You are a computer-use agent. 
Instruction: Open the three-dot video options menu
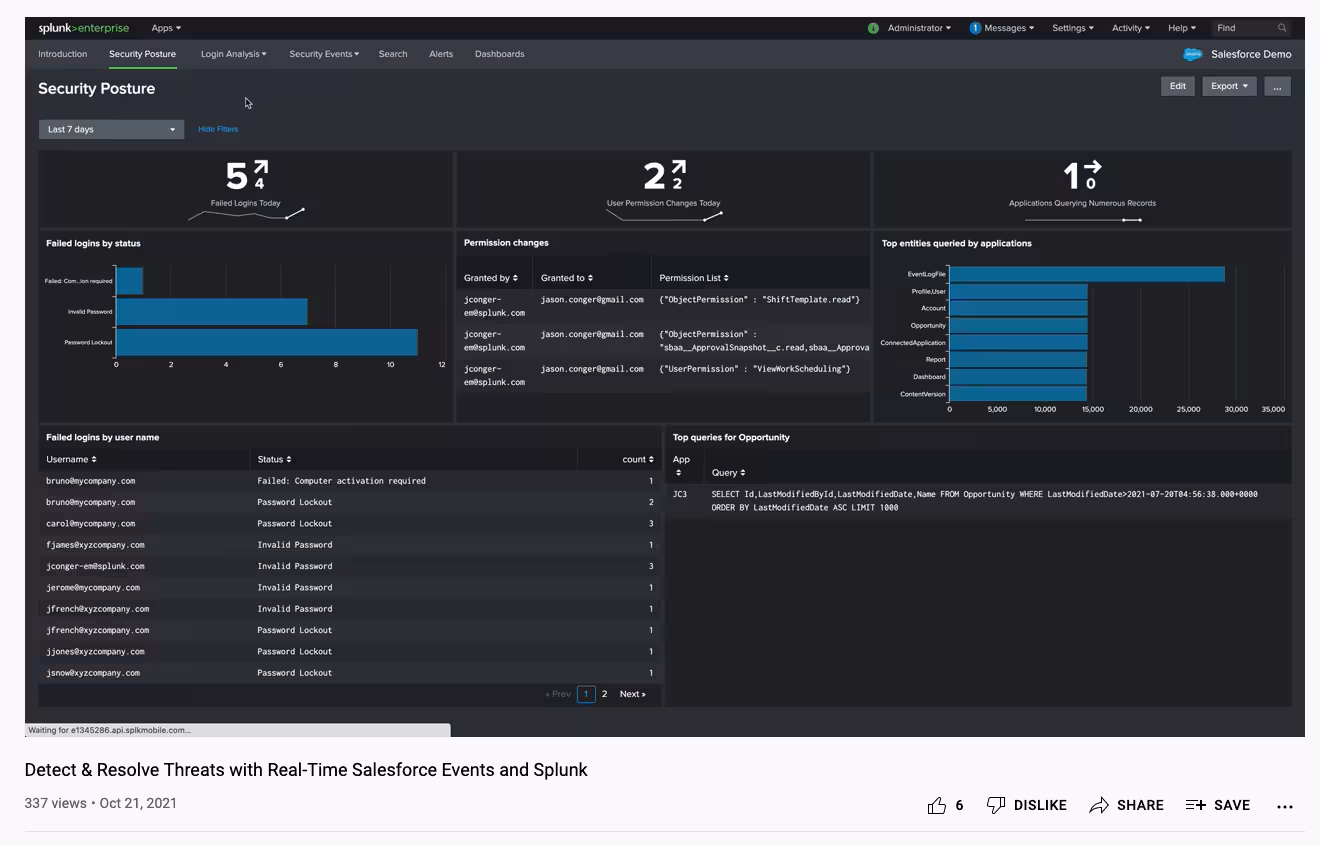1285,806
